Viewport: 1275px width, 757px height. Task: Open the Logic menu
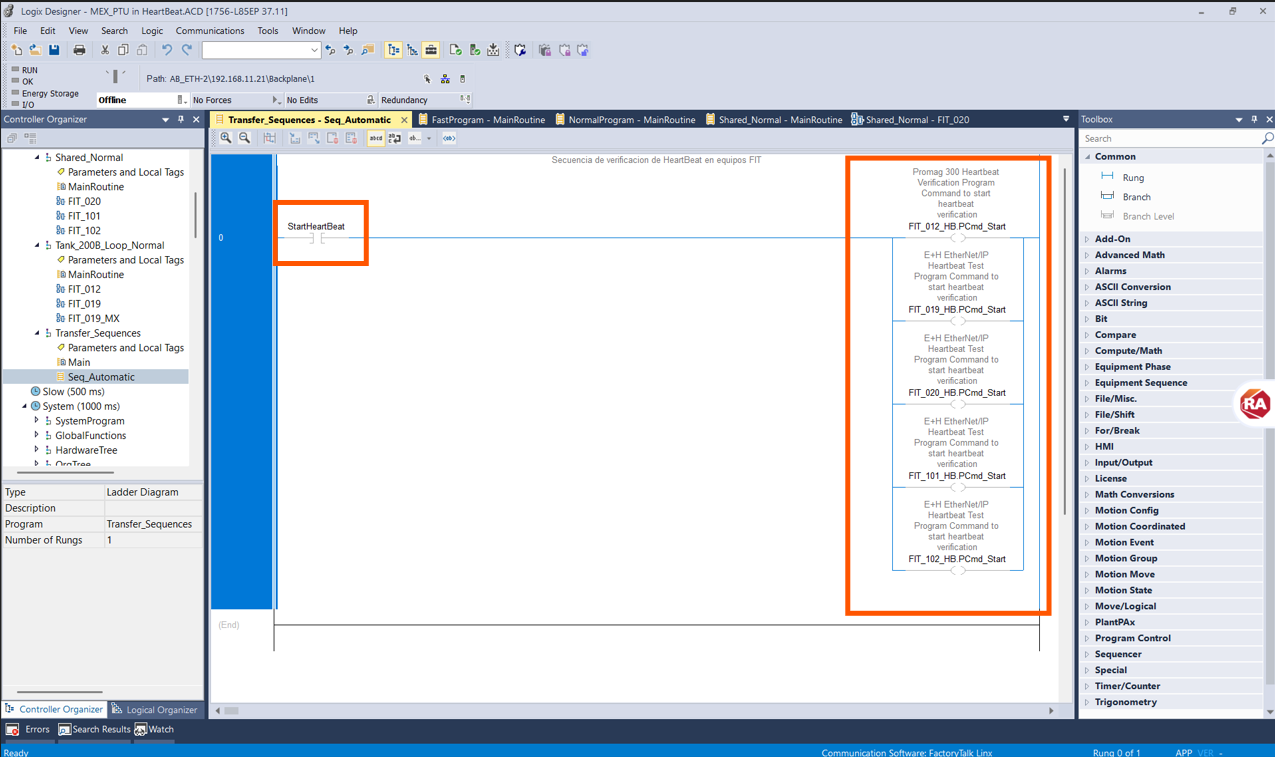click(x=152, y=31)
